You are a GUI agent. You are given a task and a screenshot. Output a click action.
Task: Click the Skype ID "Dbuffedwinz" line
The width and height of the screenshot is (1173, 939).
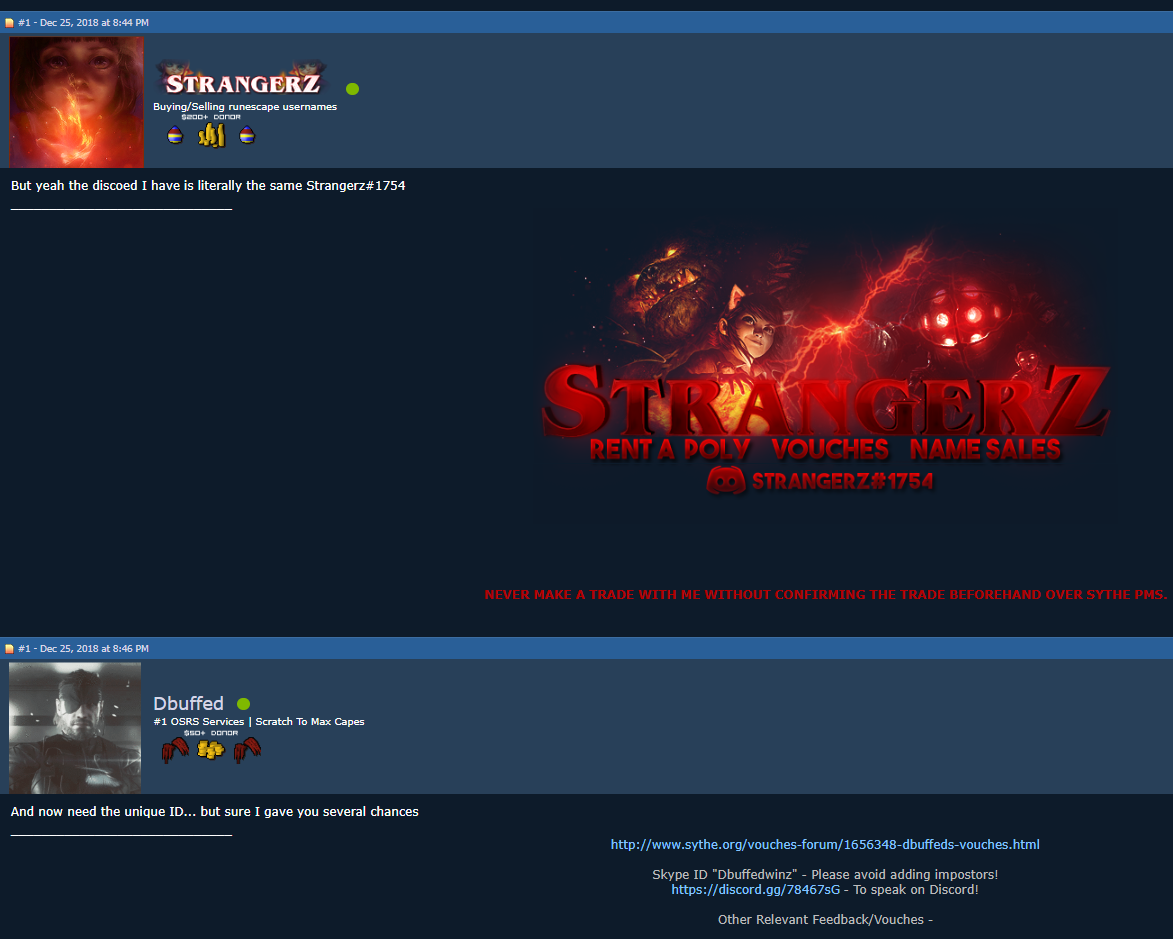[825, 875]
